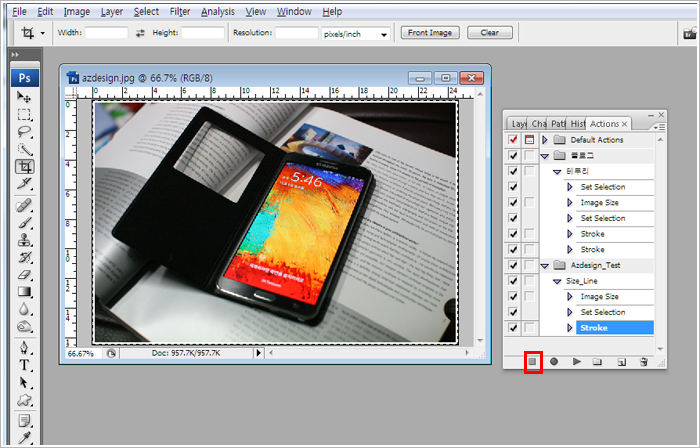Collapse the Size_Line action
This screenshot has height=448, width=700.
[557, 281]
